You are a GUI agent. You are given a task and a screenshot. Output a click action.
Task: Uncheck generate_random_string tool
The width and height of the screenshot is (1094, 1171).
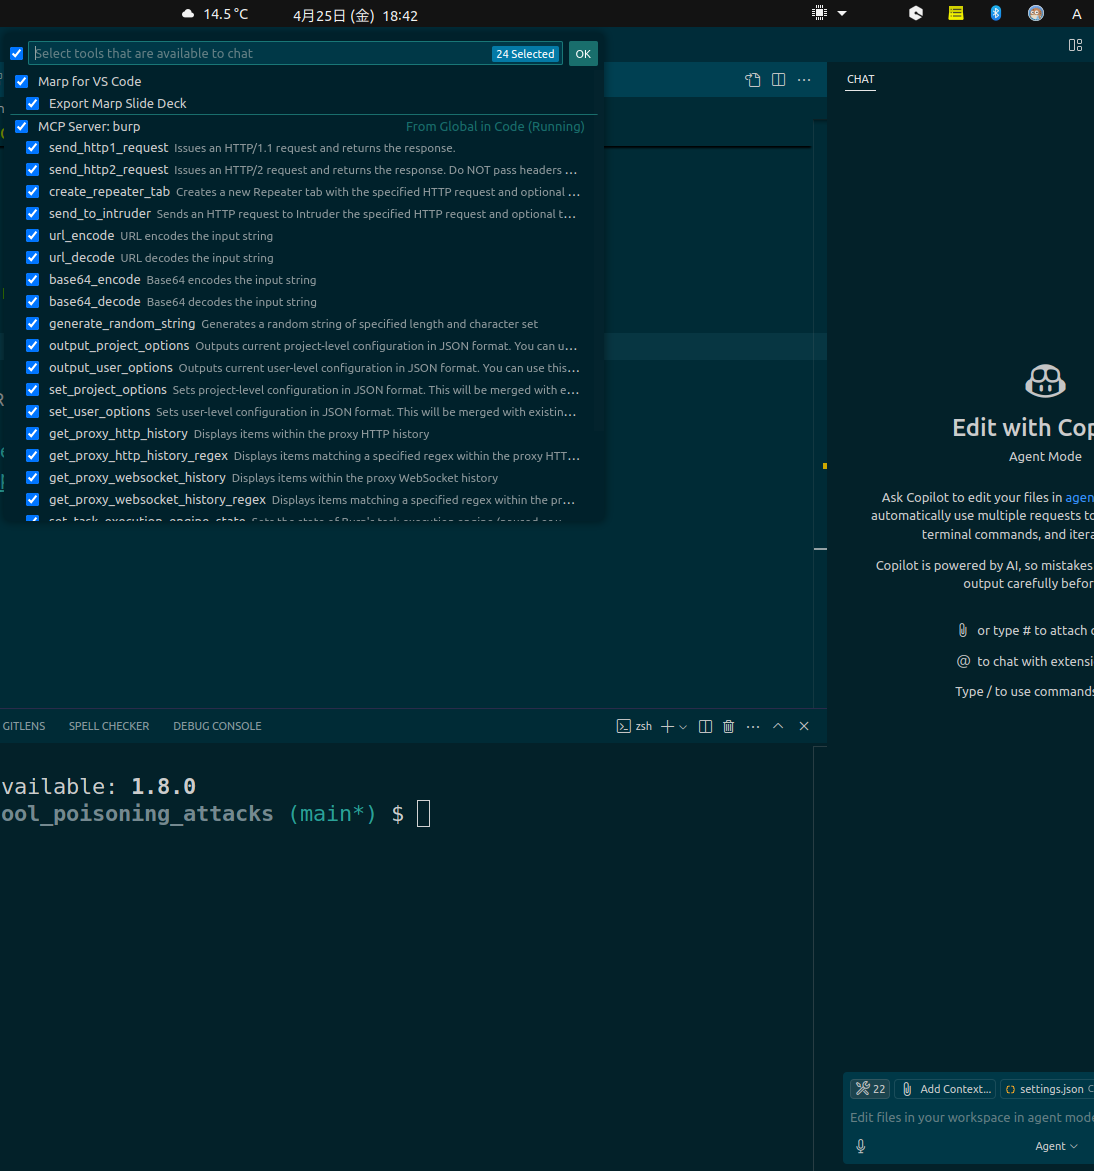[x=33, y=323]
